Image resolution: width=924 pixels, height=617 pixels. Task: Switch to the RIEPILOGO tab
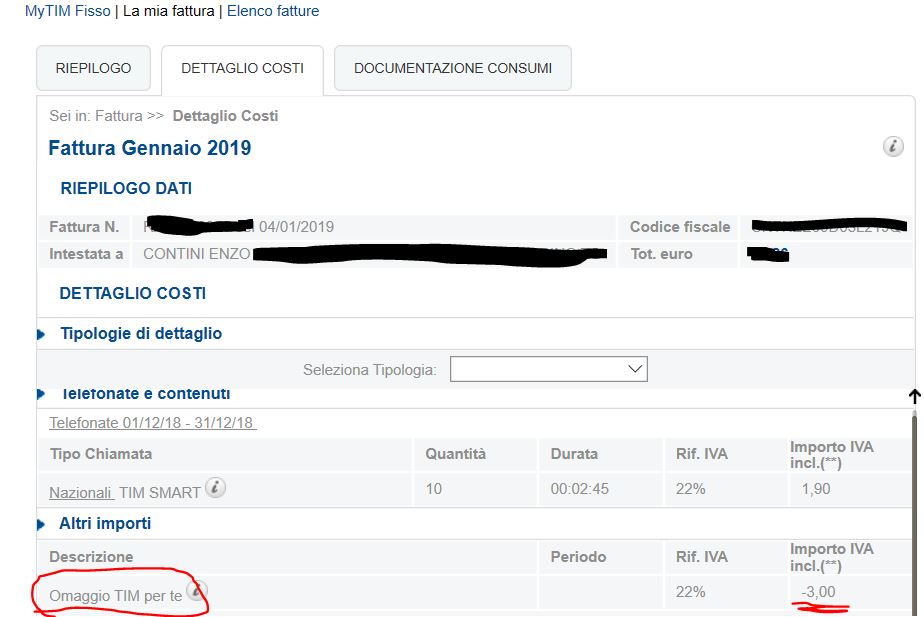(93, 68)
